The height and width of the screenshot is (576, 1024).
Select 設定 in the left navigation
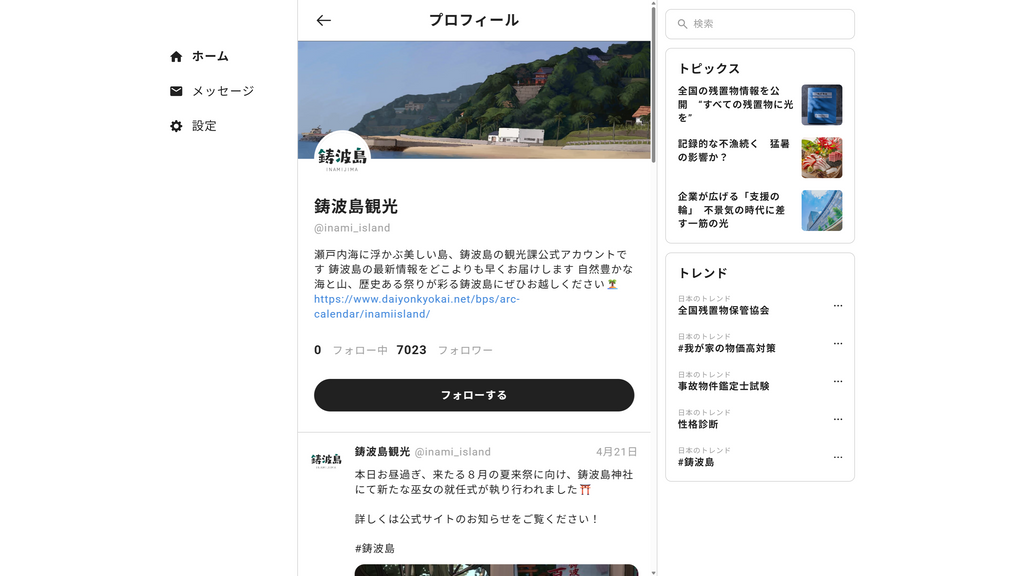coord(203,126)
